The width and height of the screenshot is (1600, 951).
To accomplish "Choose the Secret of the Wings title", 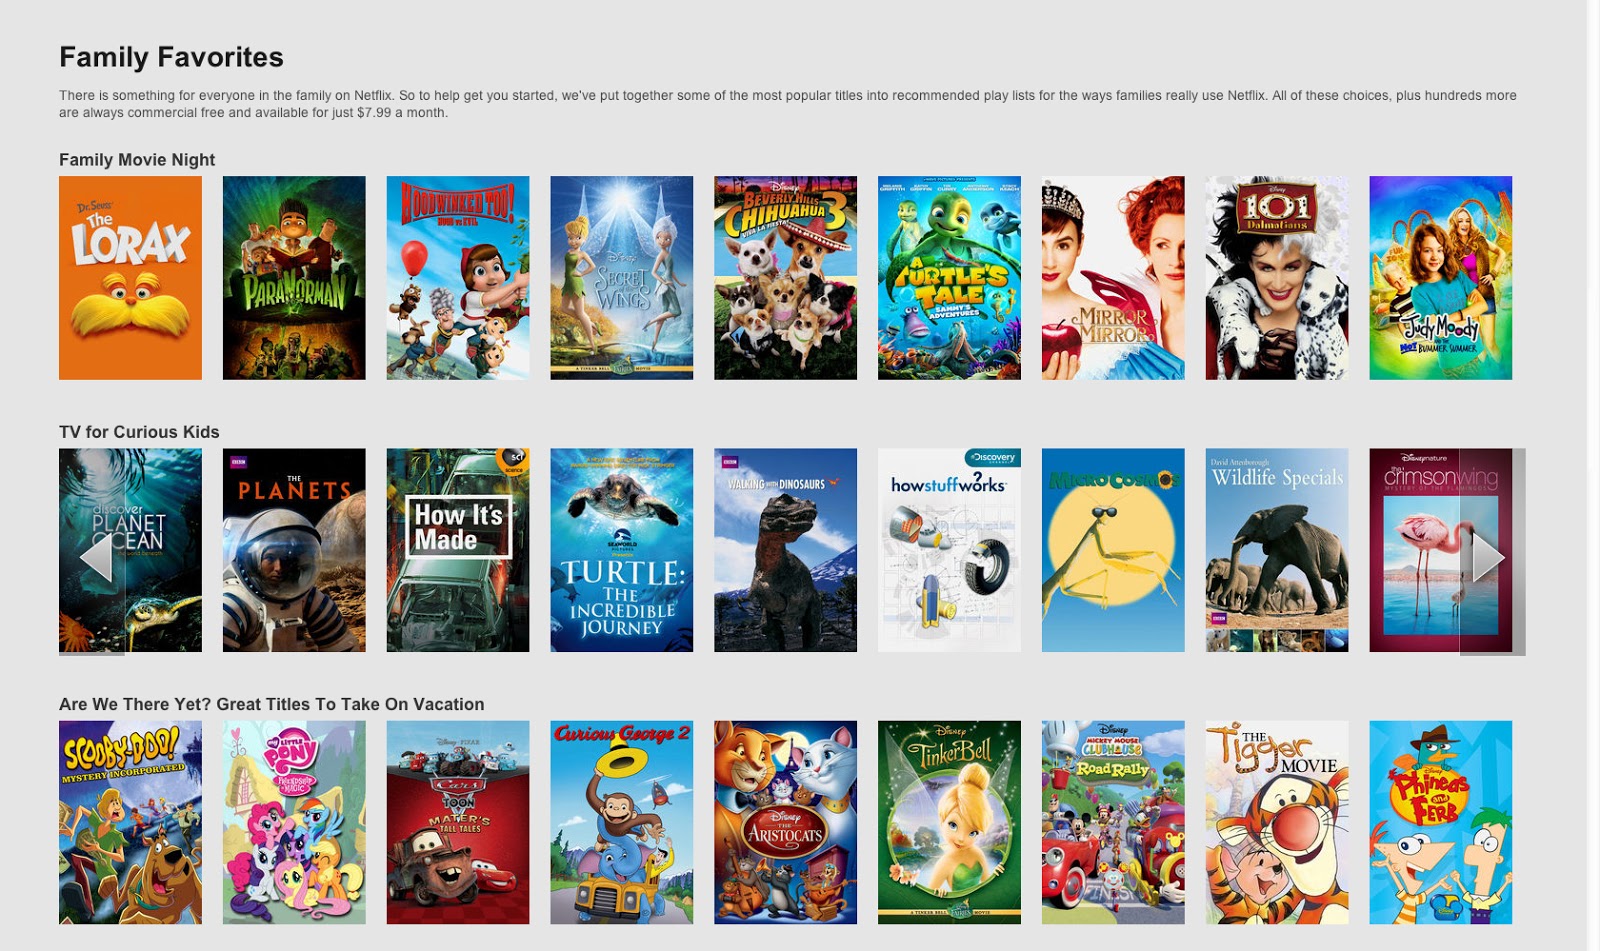I will pyautogui.click(x=622, y=278).
